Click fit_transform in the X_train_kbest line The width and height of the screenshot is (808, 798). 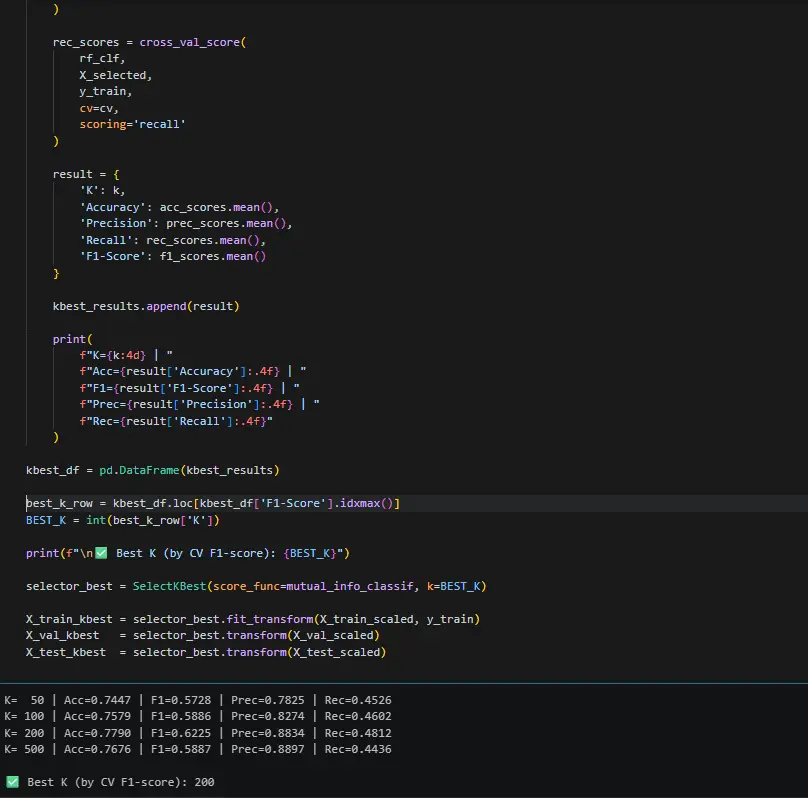[x=270, y=619]
